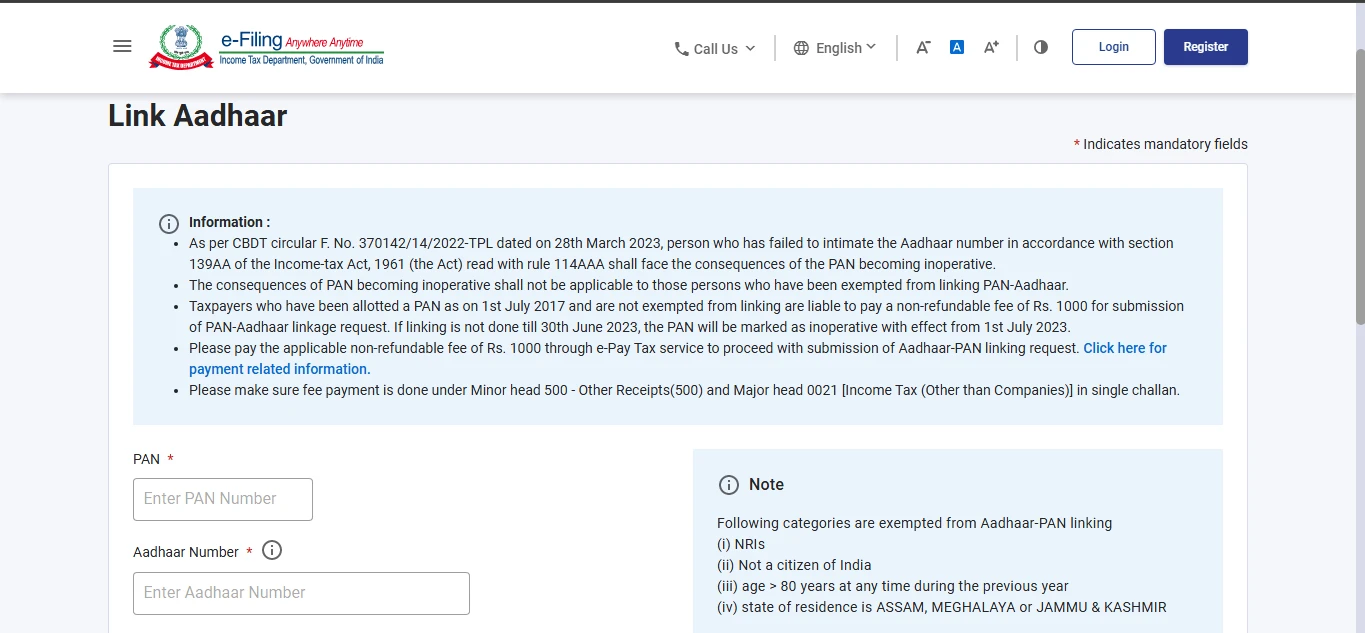The height and width of the screenshot is (633, 1365).
Task: Click the info icon next to Note
Action: pos(729,485)
